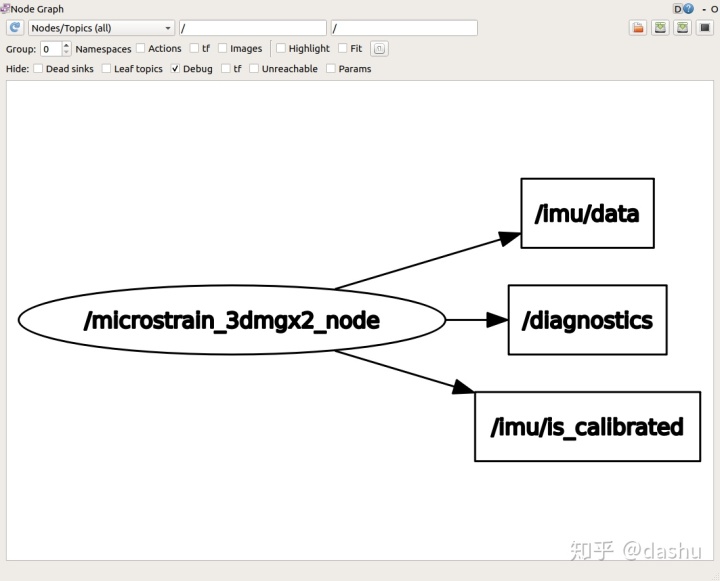Click the /diagnostics topic box
Screen dimensions: 720x581
pos(587,320)
